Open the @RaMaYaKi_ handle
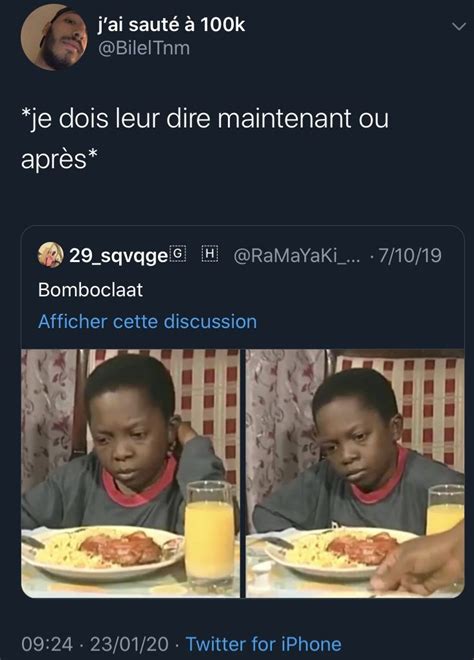Screen dimensions: 474x660 coord(296,255)
